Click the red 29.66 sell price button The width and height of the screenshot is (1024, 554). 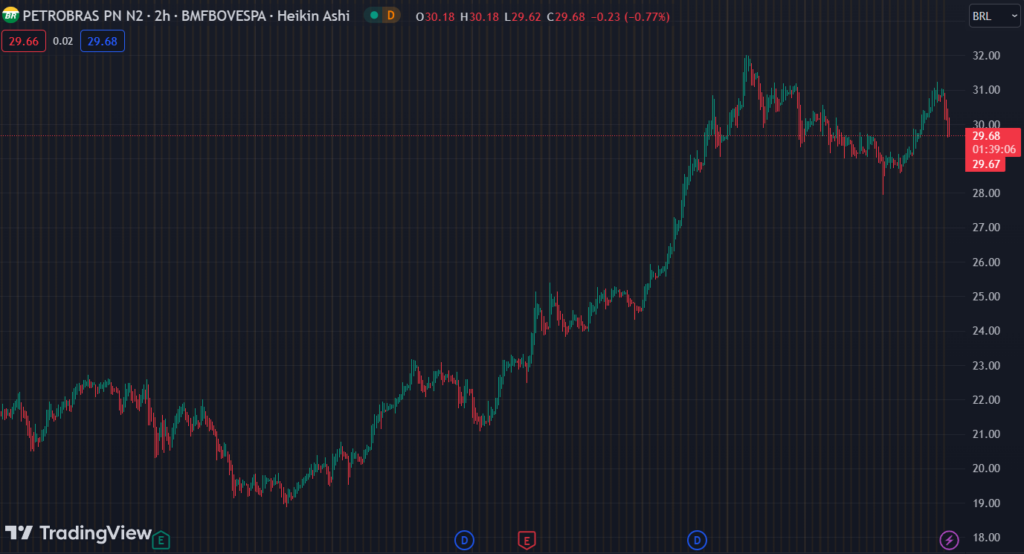(24, 41)
